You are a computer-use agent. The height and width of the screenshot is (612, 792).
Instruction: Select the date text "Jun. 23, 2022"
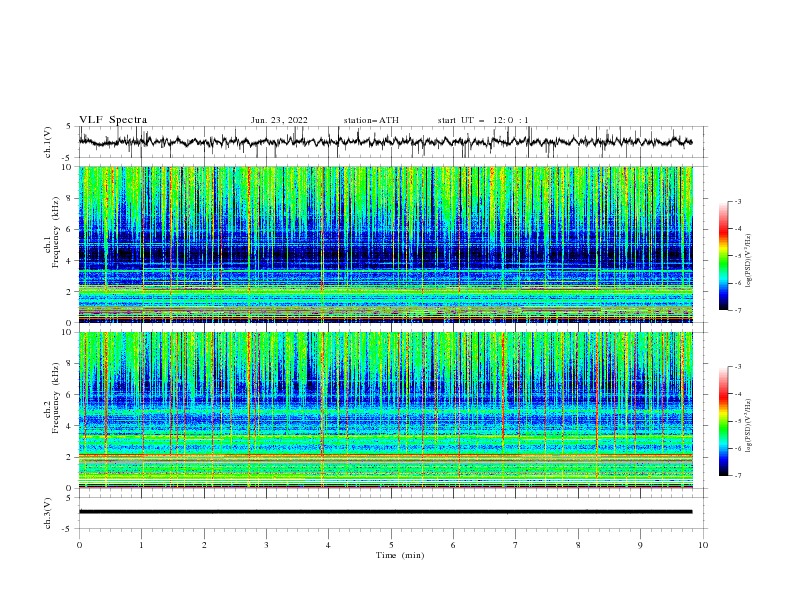279,120
